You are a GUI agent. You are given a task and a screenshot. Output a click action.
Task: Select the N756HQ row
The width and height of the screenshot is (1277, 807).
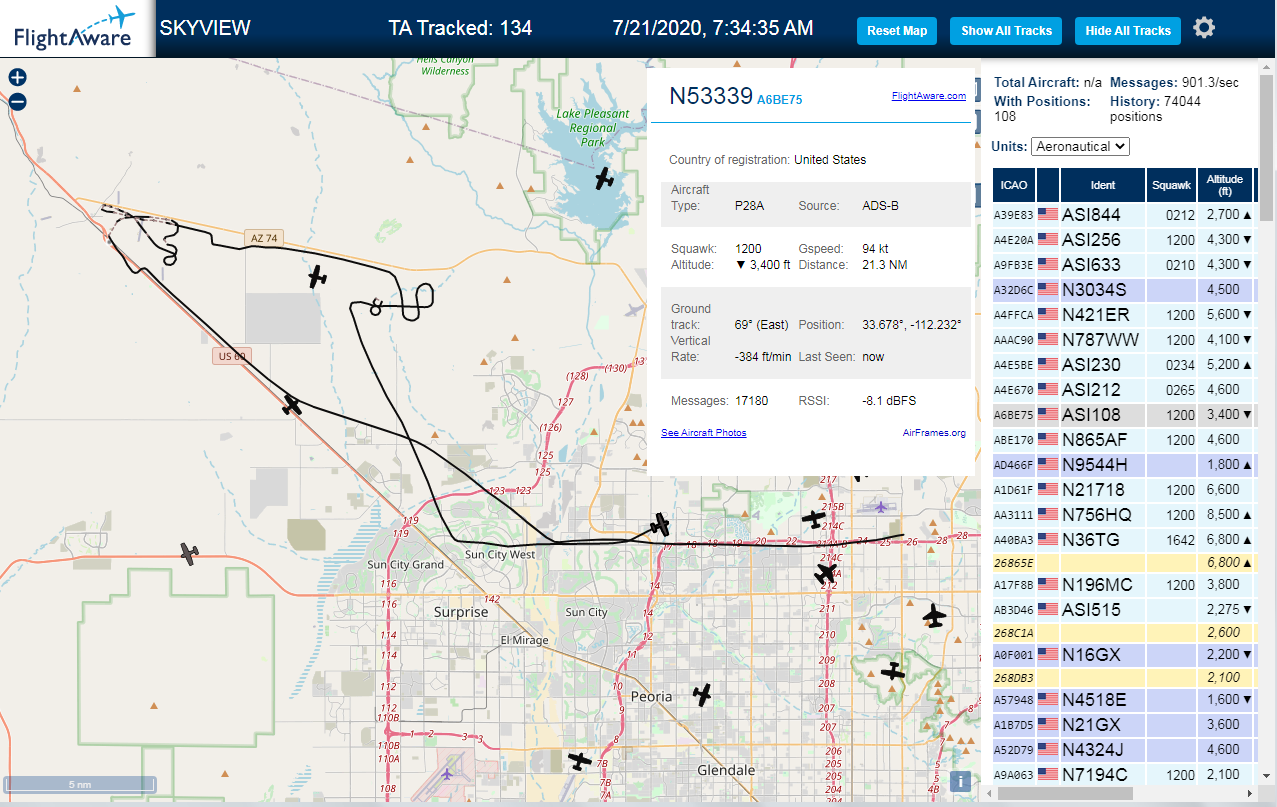click(1124, 515)
